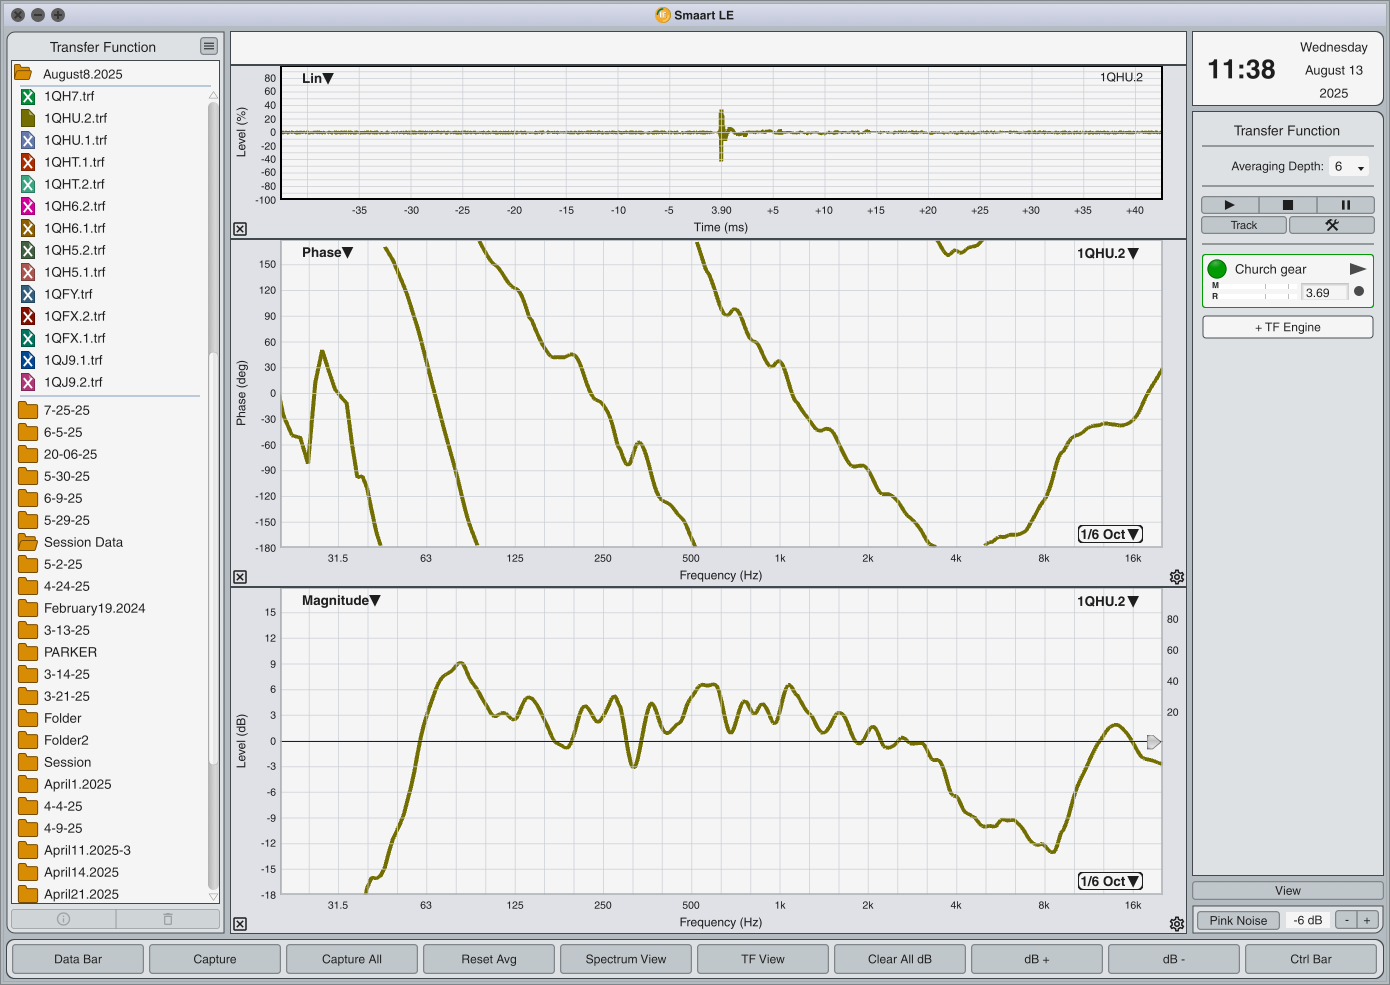Toggle visibility of 1QH7.trf trace icon
This screenshot has width=1390, height=985.
[x=28, y=96]
